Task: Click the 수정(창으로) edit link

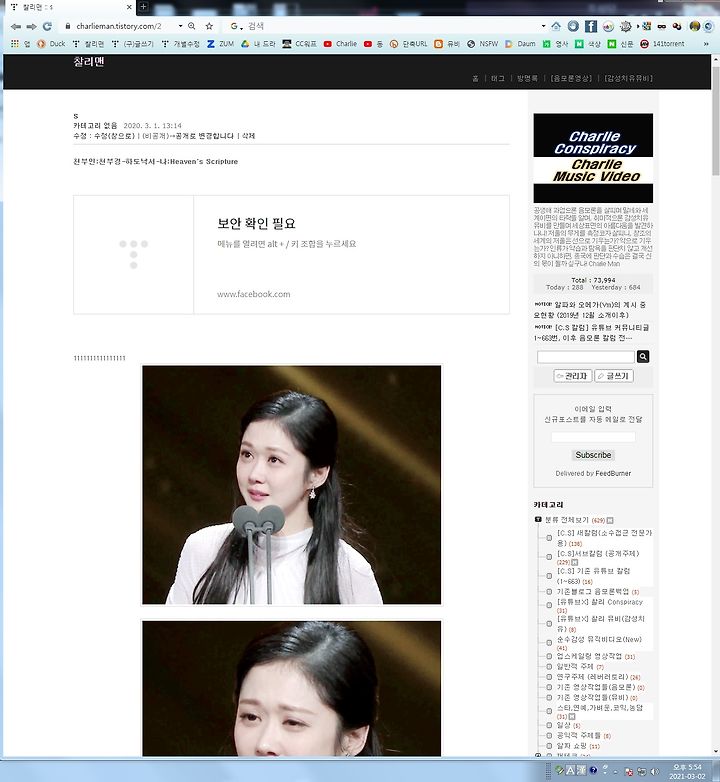Action: click(114, 136)
